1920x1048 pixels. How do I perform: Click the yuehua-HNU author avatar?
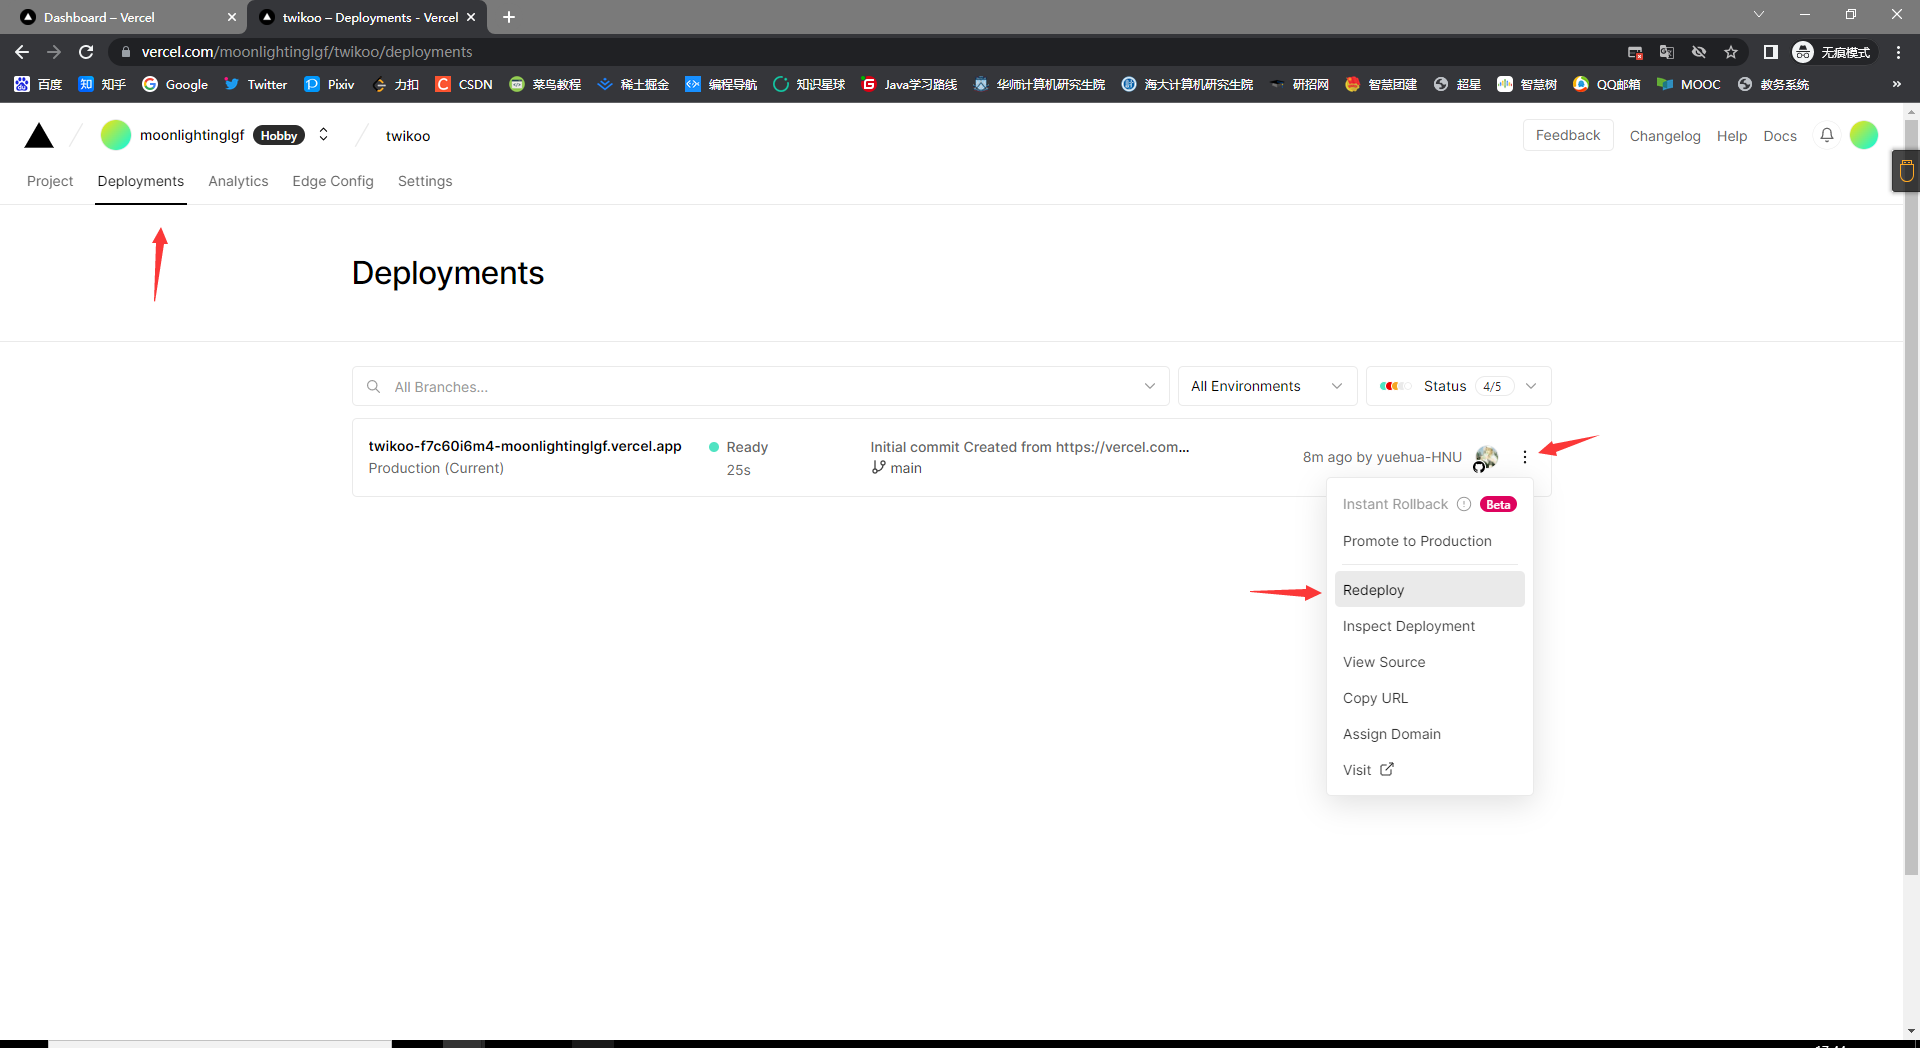tap(1486, 457)
